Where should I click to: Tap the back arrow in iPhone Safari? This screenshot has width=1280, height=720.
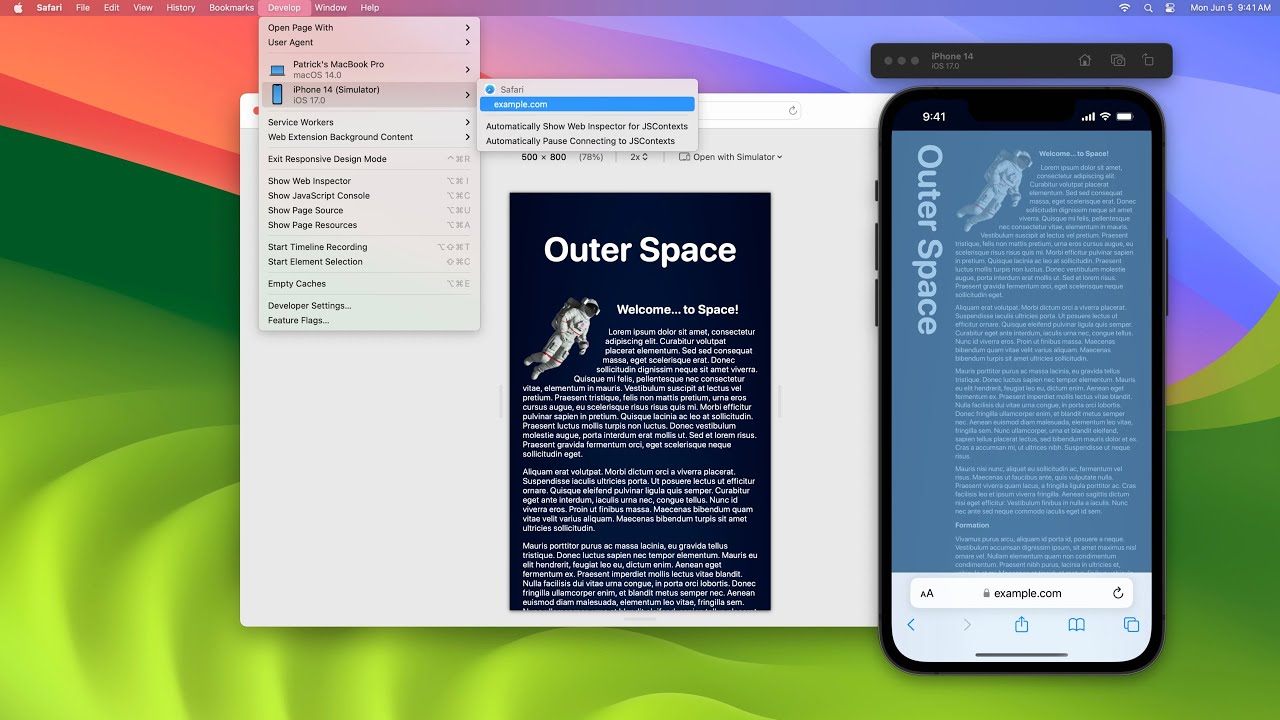click(x=911, y=625)
